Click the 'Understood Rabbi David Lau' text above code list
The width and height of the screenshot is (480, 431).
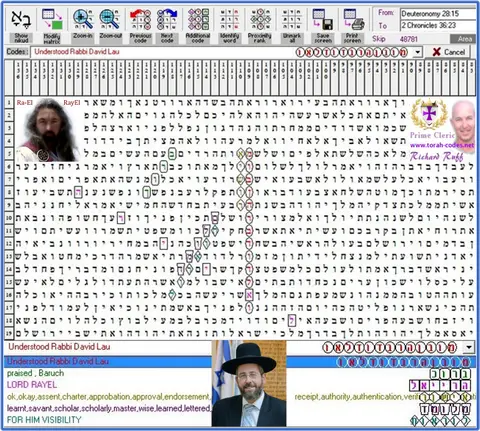tap(59, 347)
